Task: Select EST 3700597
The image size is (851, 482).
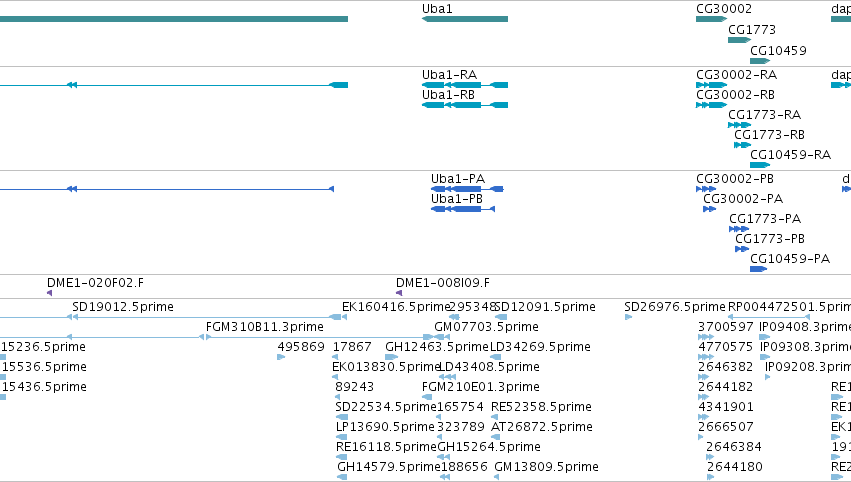Action: [x=726, y=327]
